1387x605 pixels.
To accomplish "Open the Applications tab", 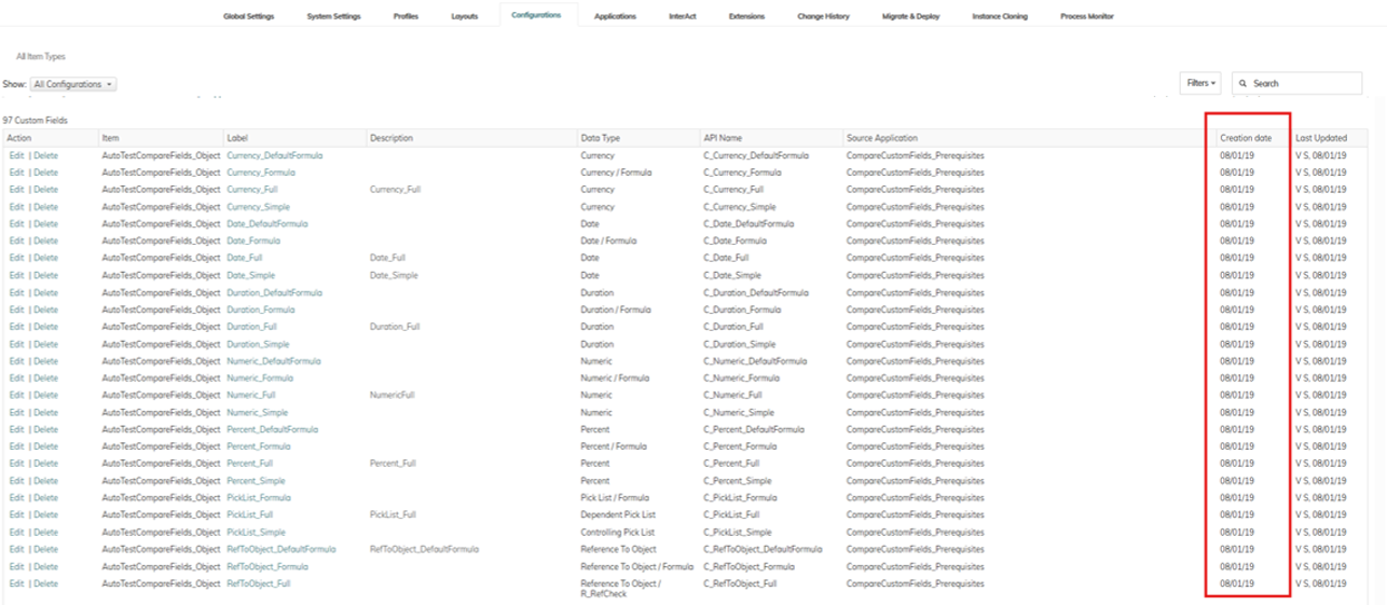I will click(615, 17).
